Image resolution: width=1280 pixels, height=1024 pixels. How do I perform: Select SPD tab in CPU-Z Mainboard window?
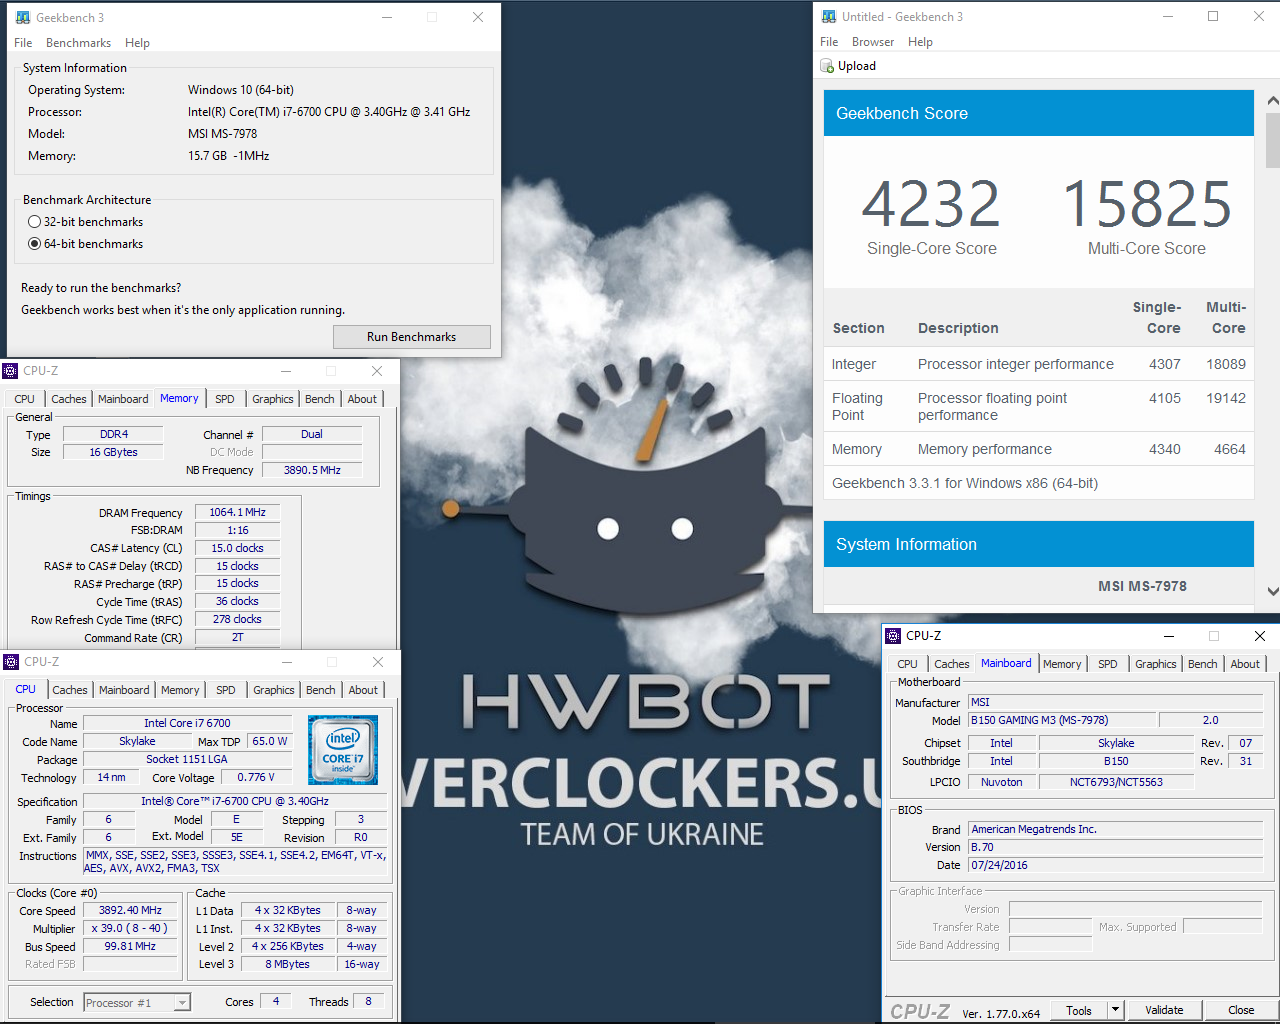1108,664
